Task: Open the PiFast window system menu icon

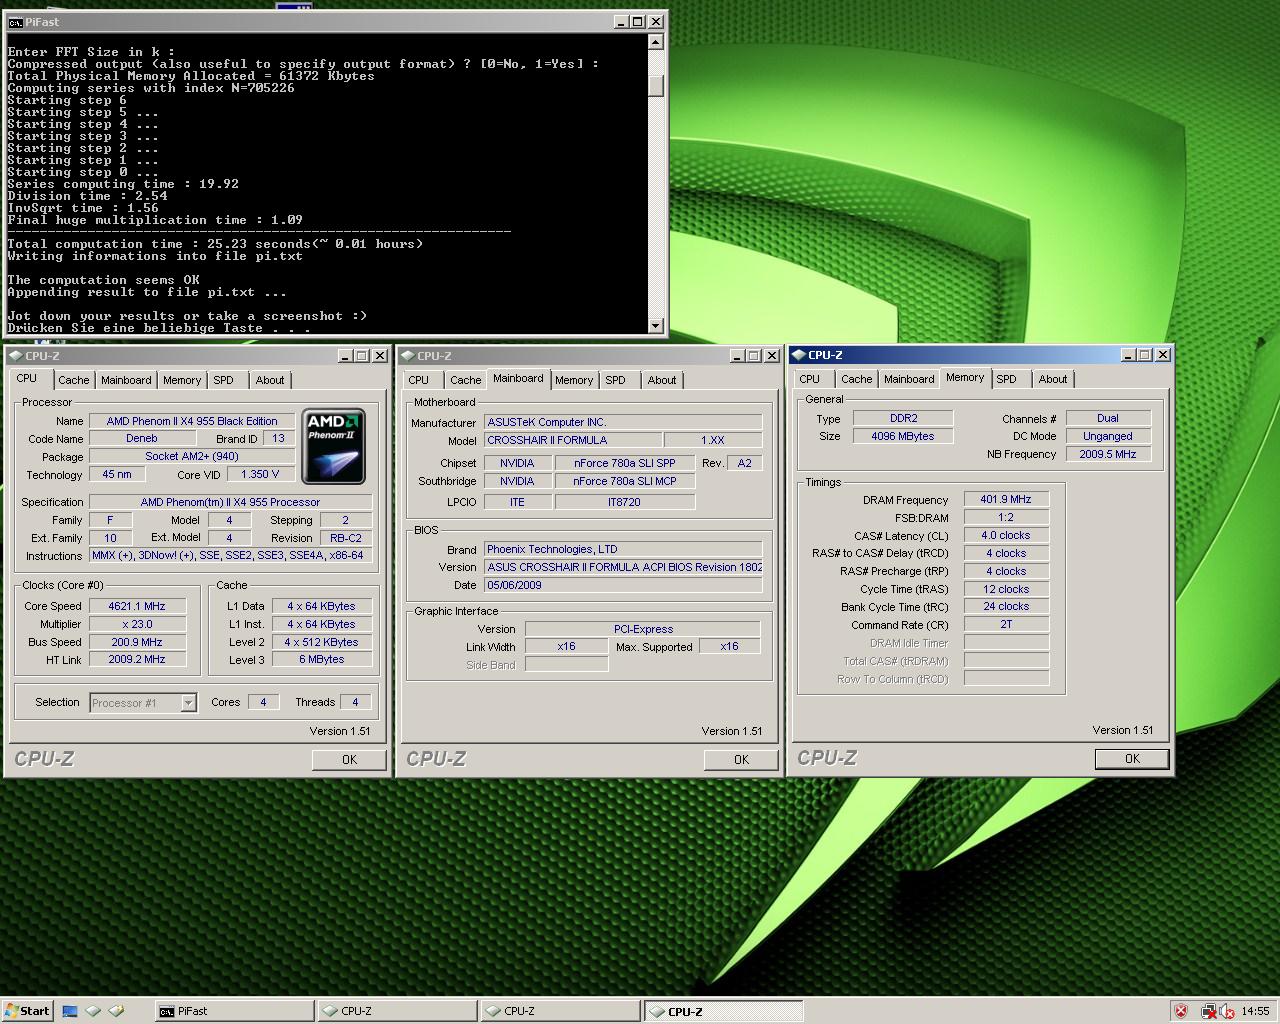Action: 15,21
